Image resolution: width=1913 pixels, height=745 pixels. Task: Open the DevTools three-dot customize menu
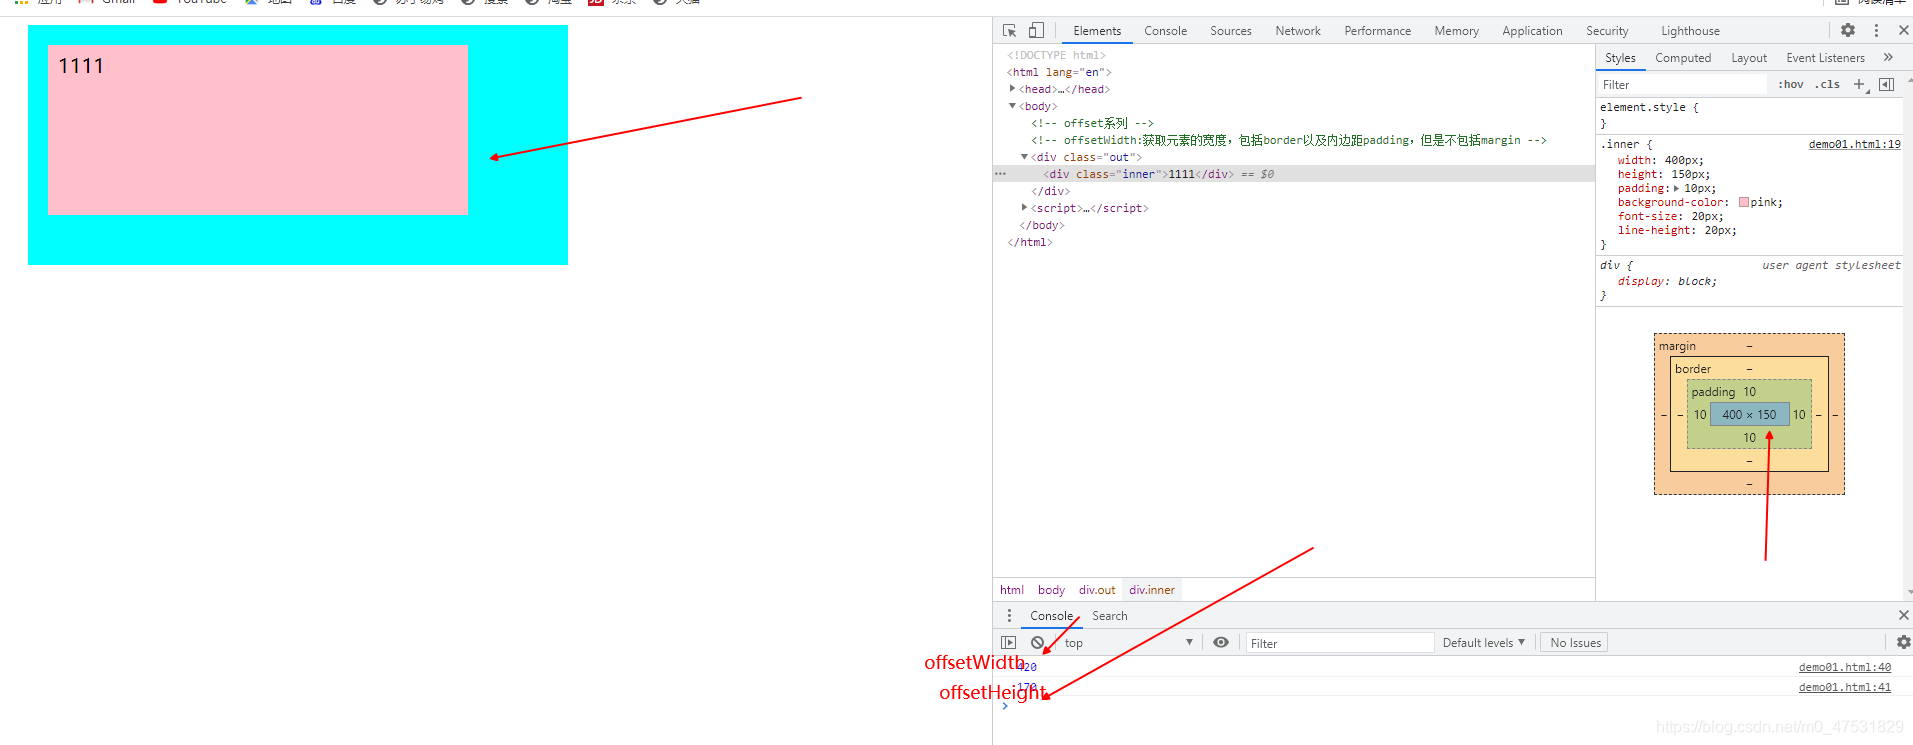(x=1876, y=31)
